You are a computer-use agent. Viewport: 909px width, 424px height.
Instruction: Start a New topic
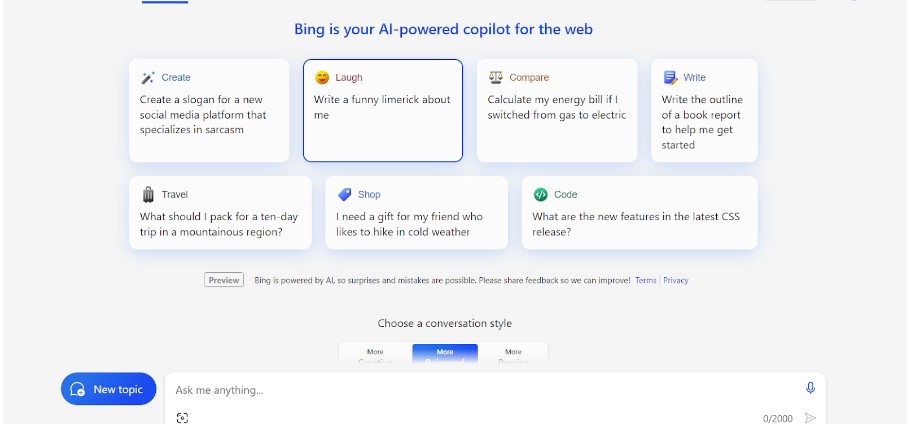click(x=108, y=389)
